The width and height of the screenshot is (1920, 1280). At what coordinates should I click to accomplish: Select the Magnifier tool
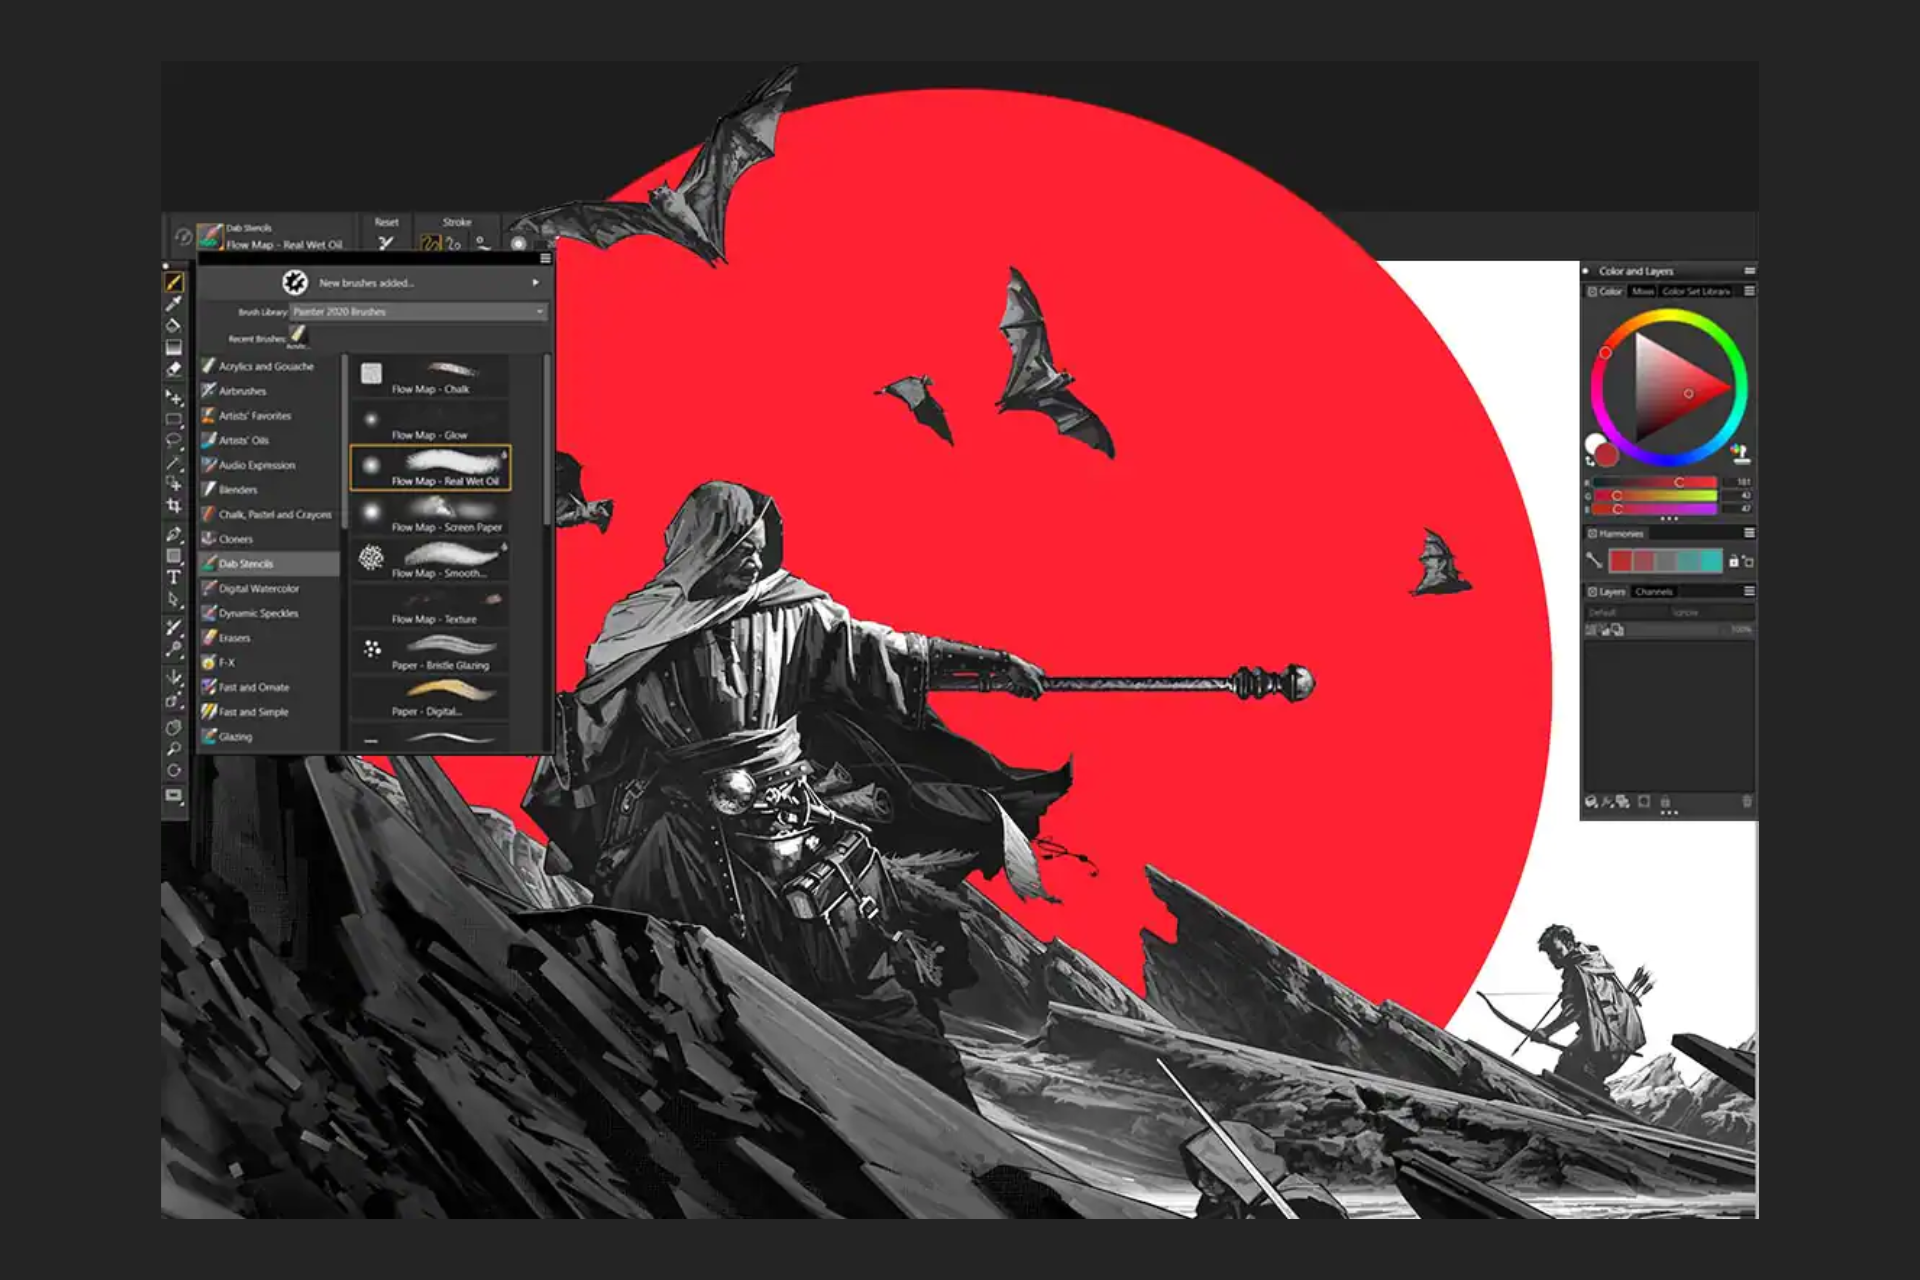pyautogui.click(x=174, y=749)
